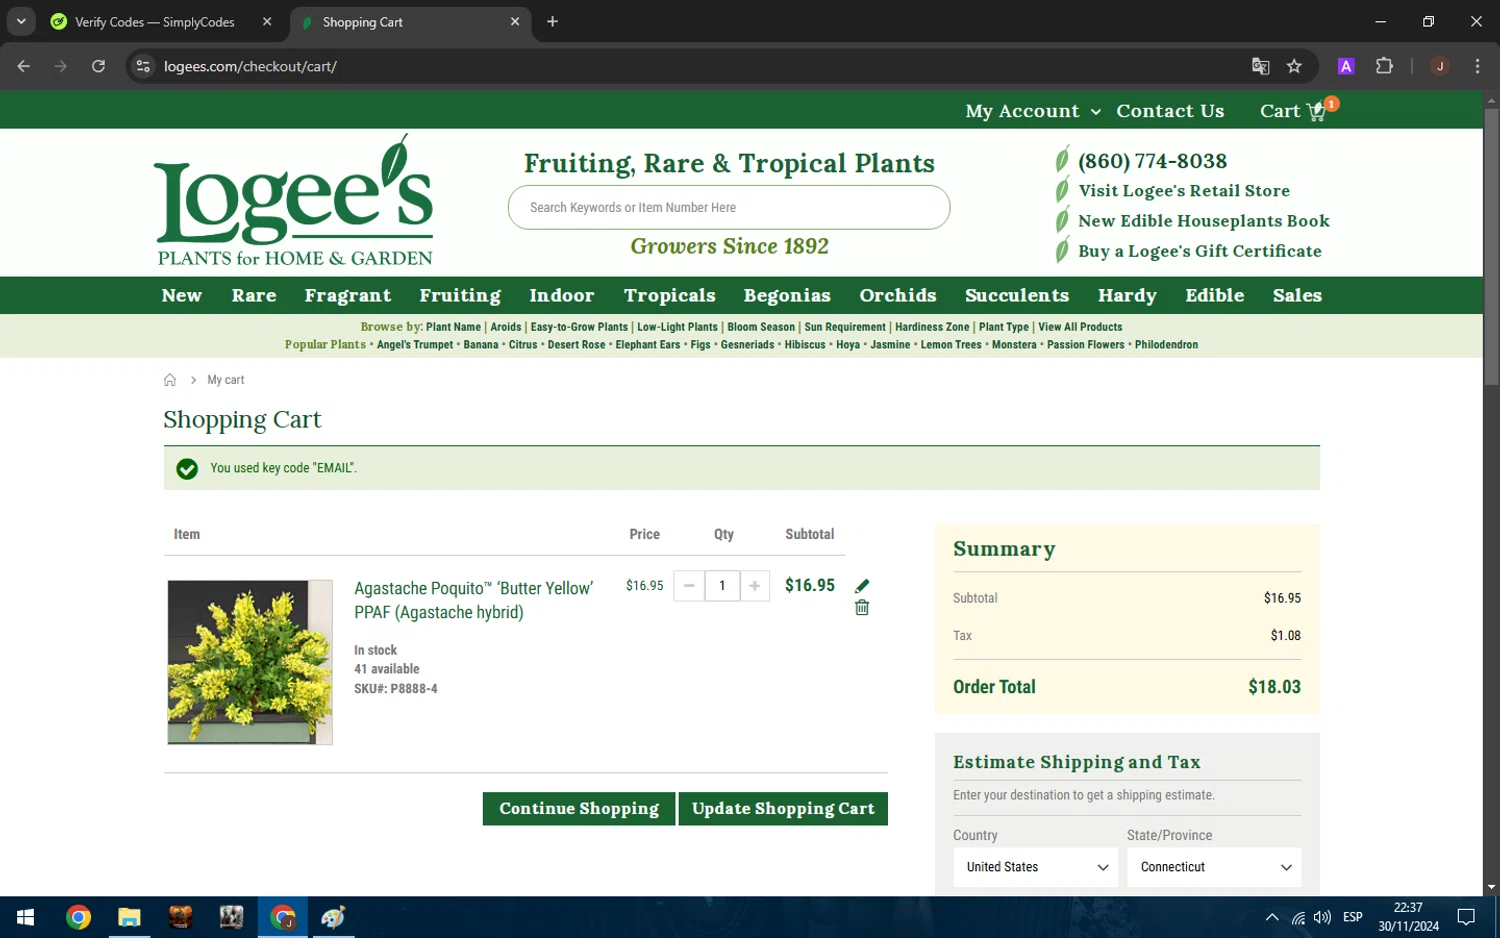The width and height of the screenshot is (1500, 938).
Task: Click the browser back arrow
Action: (x=24, y=66)
